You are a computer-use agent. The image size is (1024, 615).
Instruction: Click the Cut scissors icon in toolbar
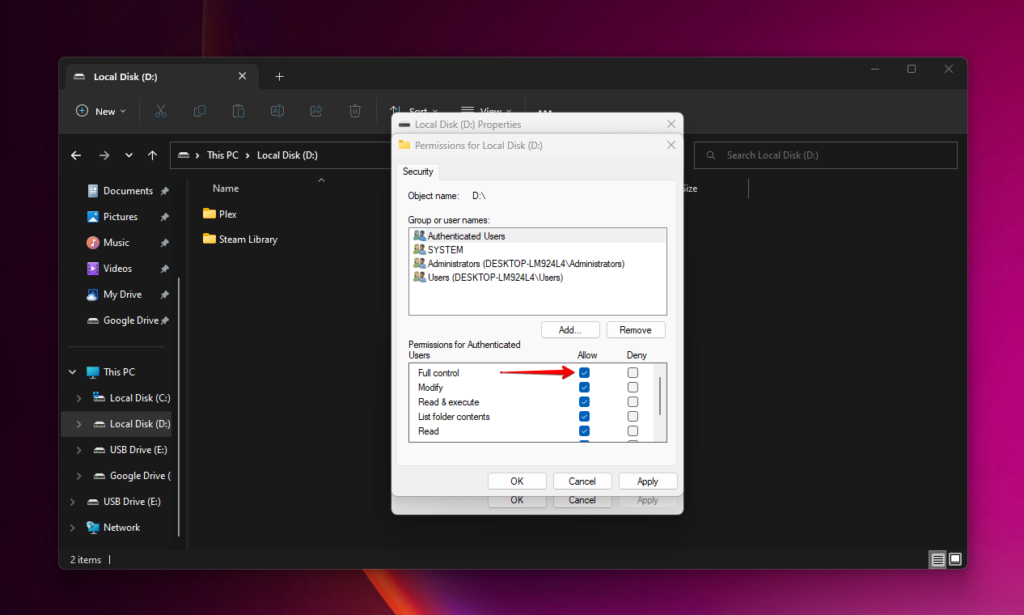click(160, 111)
